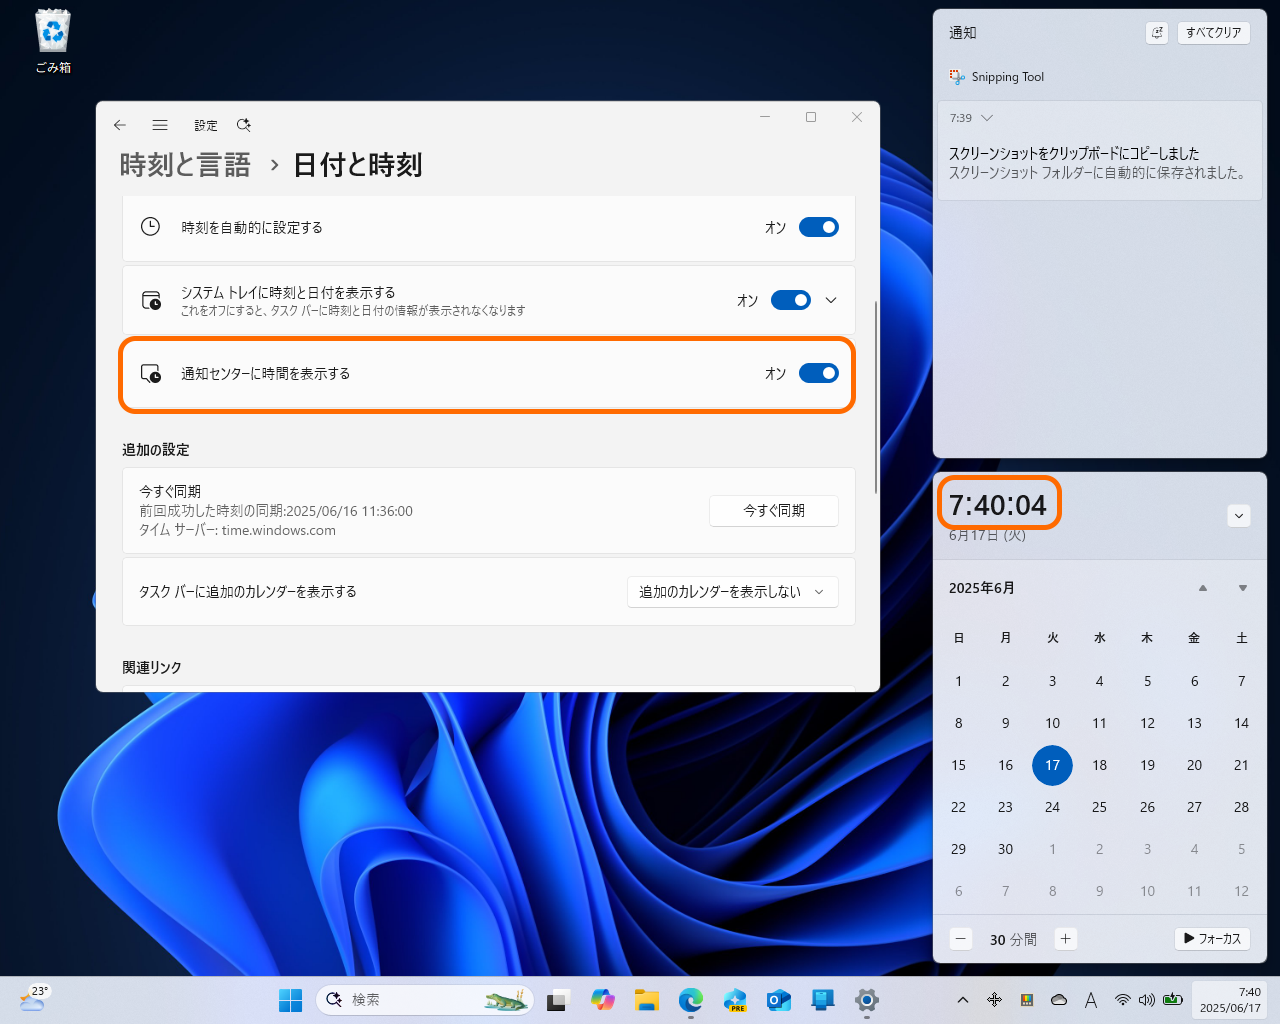The height and width of the screenshot is (1024, 1280).
Task: Increase focus minutes with the plus stepper
Action: click(1065, 939)
